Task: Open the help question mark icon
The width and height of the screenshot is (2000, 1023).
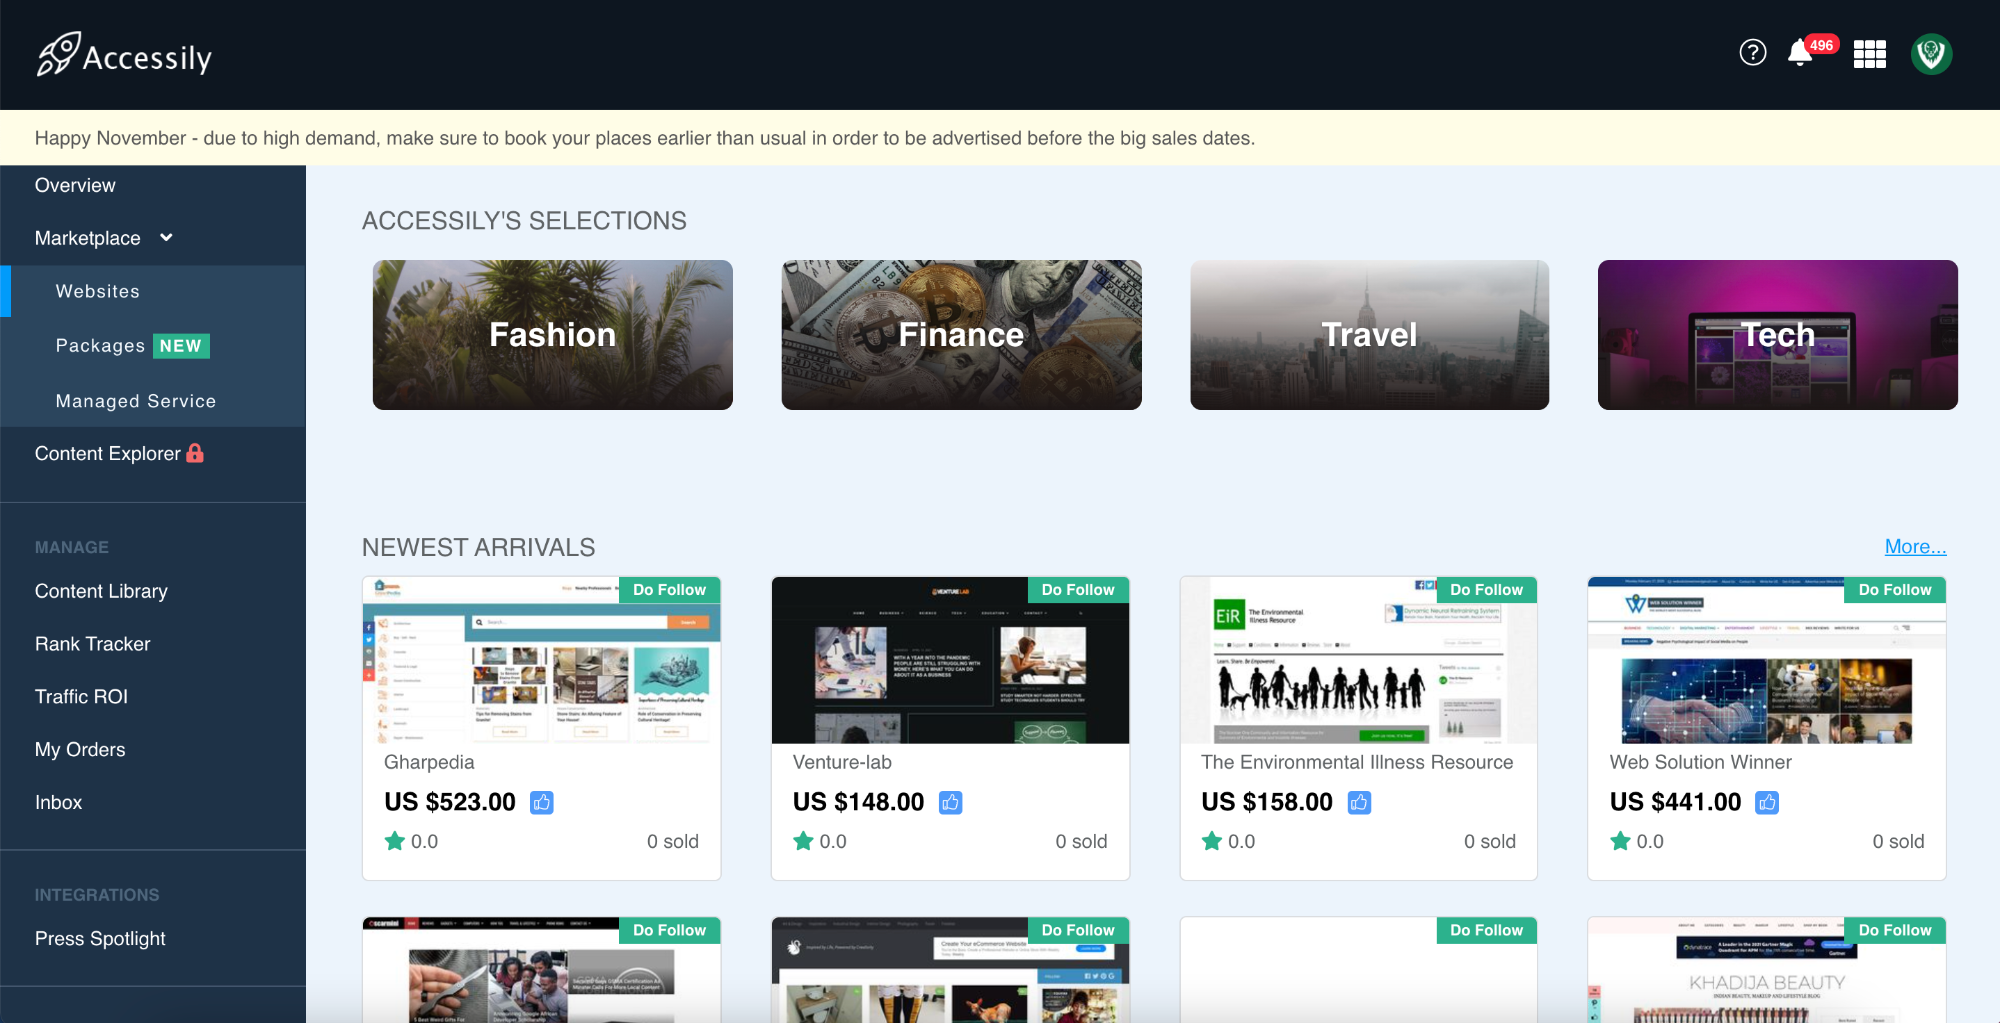Action: tap(1752, 53)
